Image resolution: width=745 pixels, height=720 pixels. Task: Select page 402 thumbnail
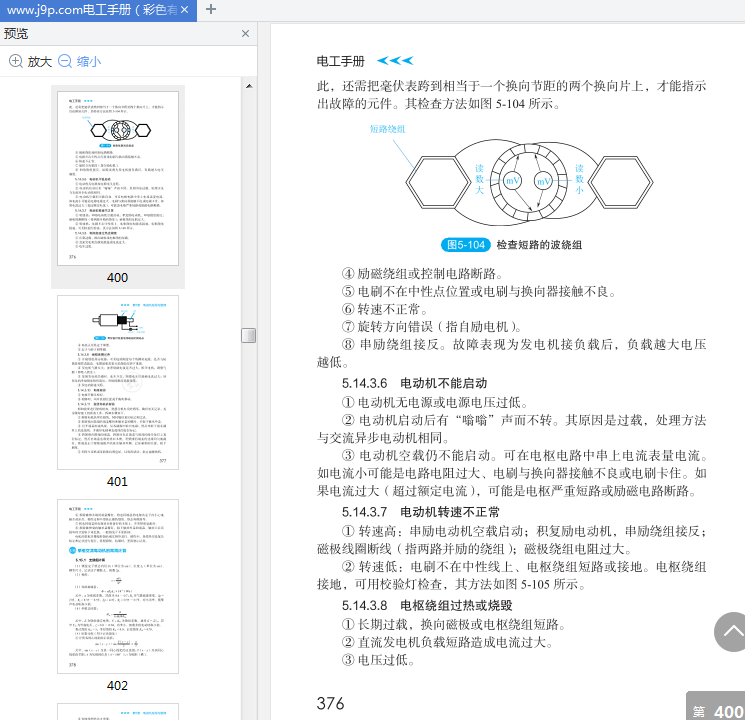(118, 586)
